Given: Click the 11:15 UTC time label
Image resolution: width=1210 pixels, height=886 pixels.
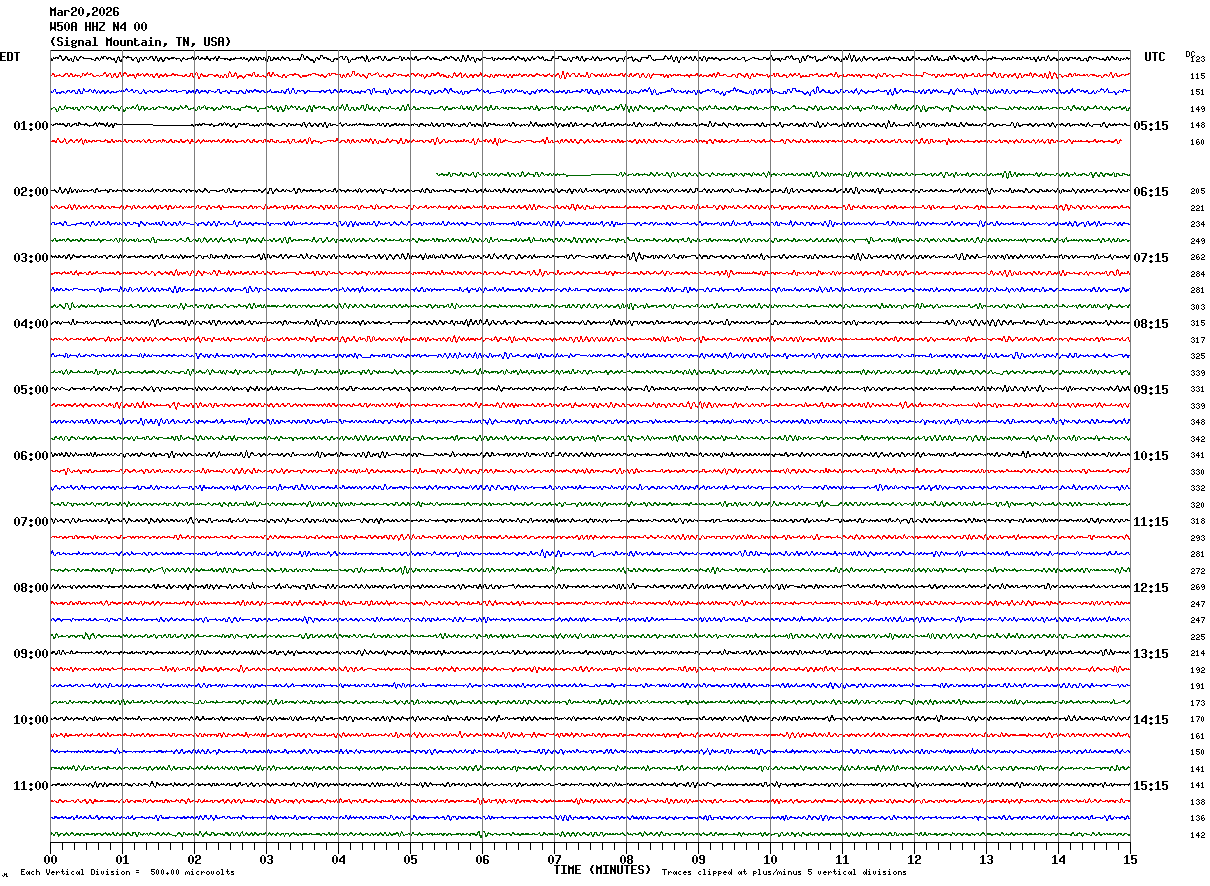Looking at the screenshot, I should click(1151, 522).
